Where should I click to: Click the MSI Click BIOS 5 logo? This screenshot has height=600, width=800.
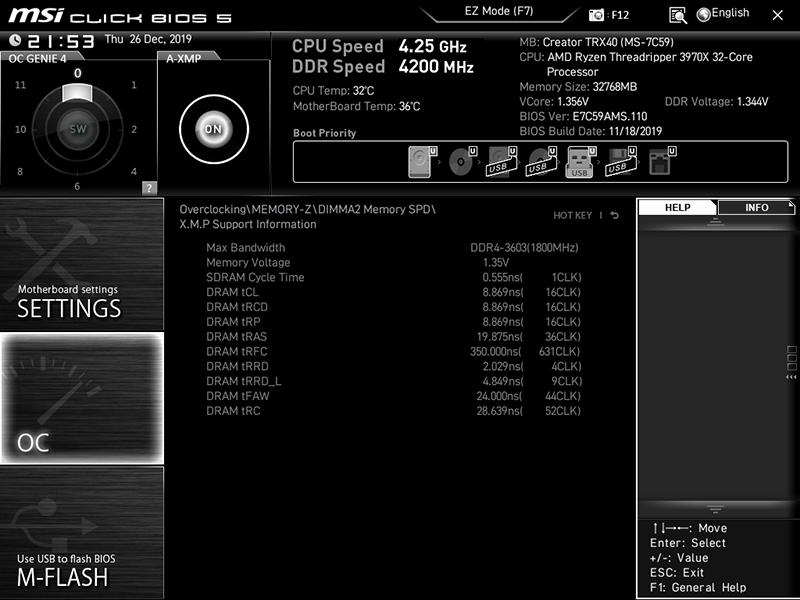pyautogui.click(x=120, y=16)
